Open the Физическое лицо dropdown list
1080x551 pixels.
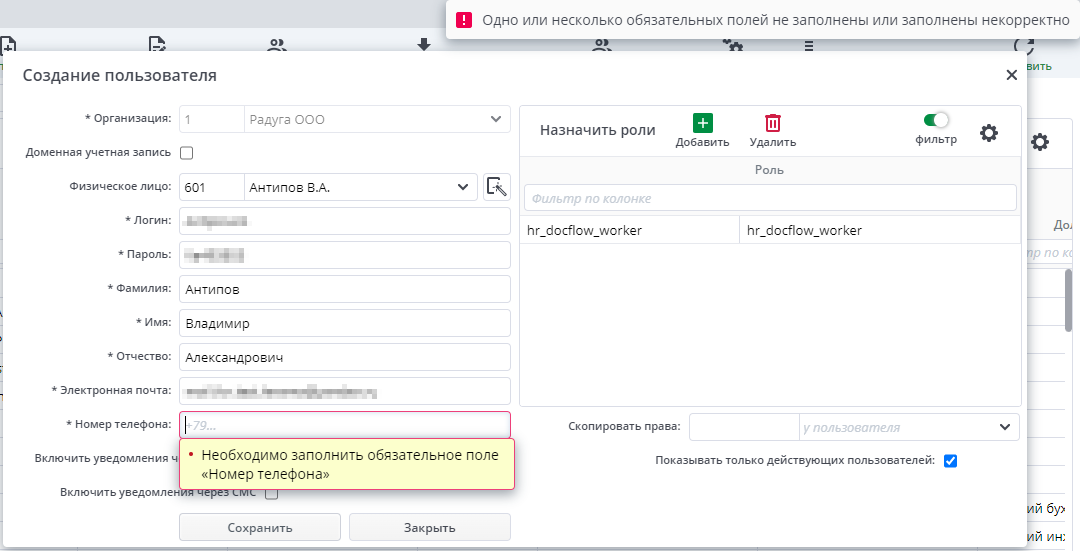pyautogui.click(x=463, y=187)
